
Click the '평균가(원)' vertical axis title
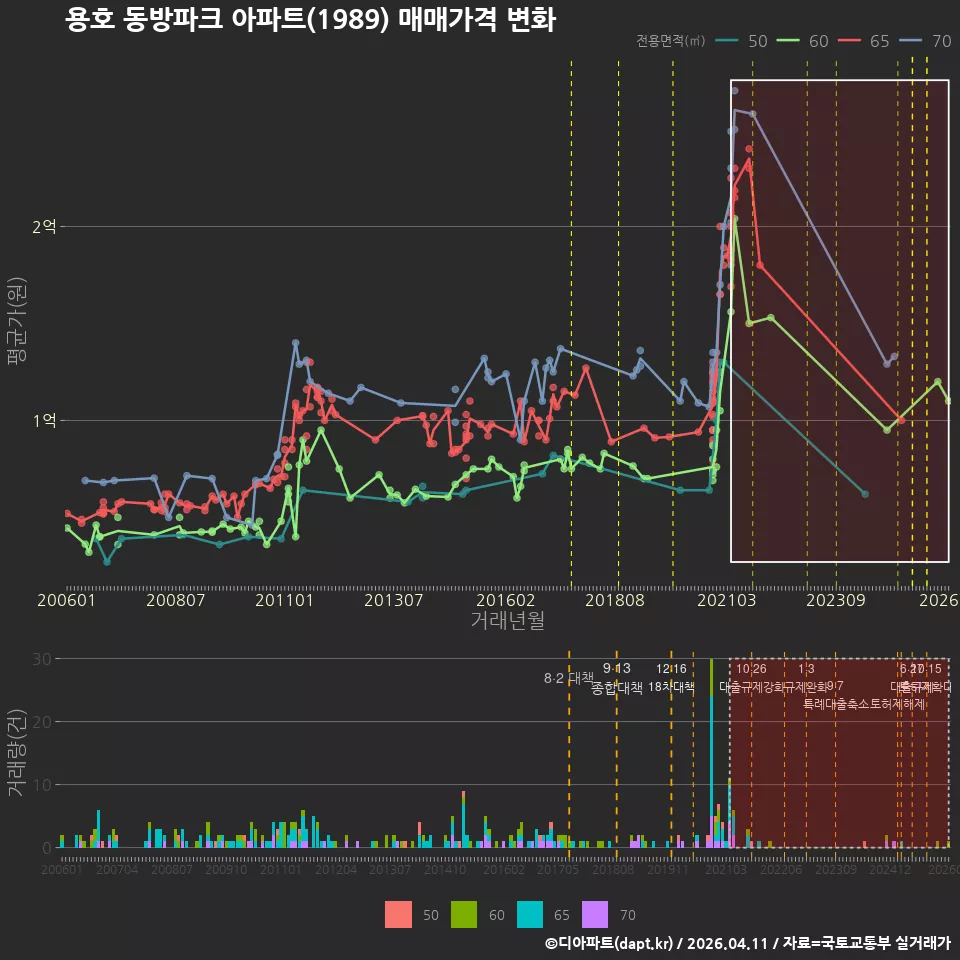[x=17, y=321]
